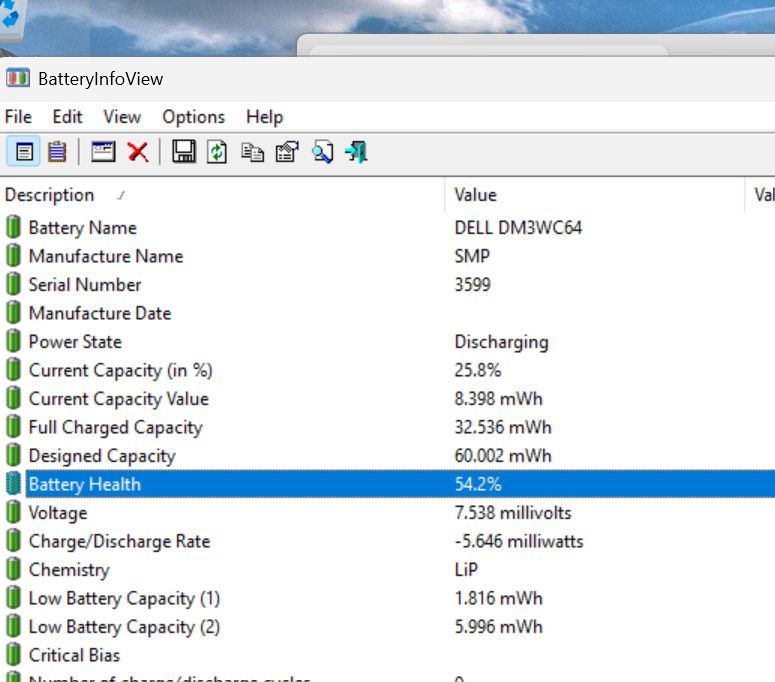
Task: Switch to Show Battery Information view icon
Action: click(x=24, y=152)
